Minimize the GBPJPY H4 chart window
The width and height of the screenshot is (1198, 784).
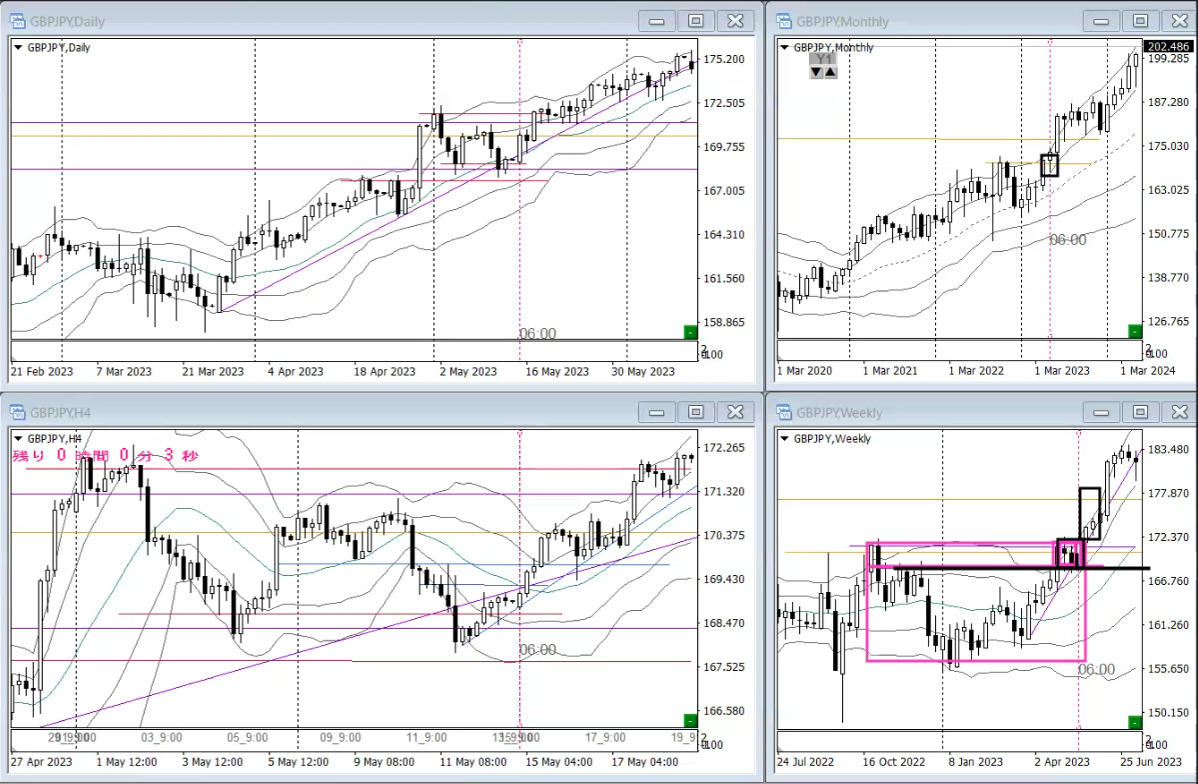tap(656, 412)
